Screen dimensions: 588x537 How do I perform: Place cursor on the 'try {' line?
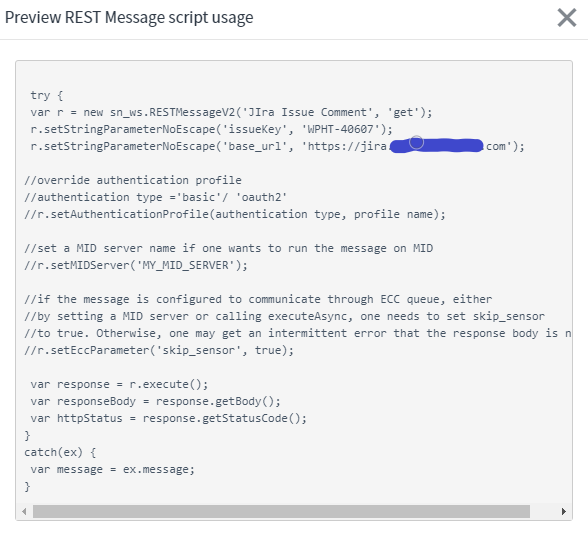pyautogui.click(x=46, y=95)
